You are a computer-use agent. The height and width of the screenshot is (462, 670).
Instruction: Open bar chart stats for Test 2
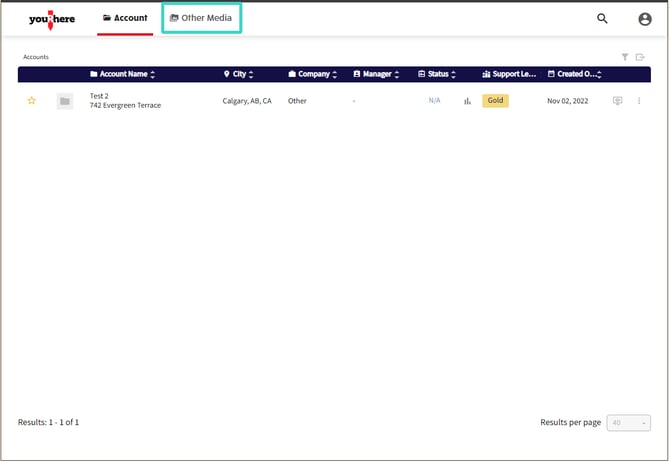coord(467,101)
